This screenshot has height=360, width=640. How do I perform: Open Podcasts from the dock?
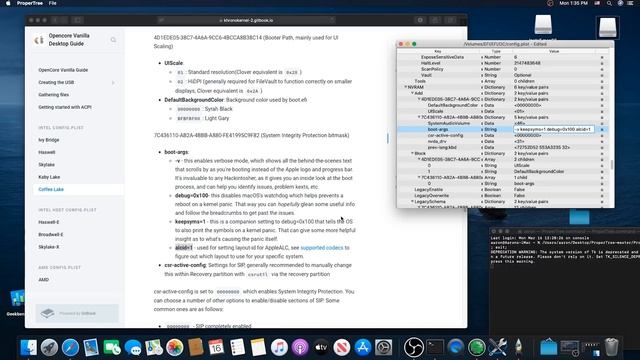[300, 347]
